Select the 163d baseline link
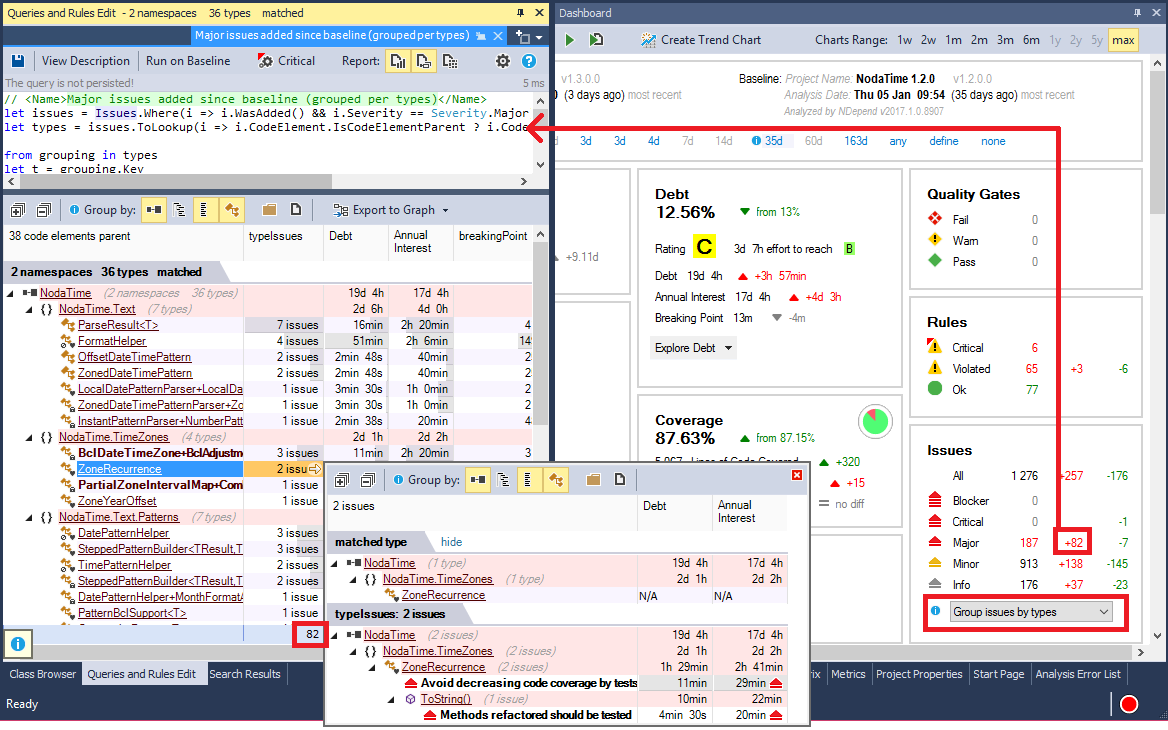This screenshot has width=1168, height=730. 855,141
